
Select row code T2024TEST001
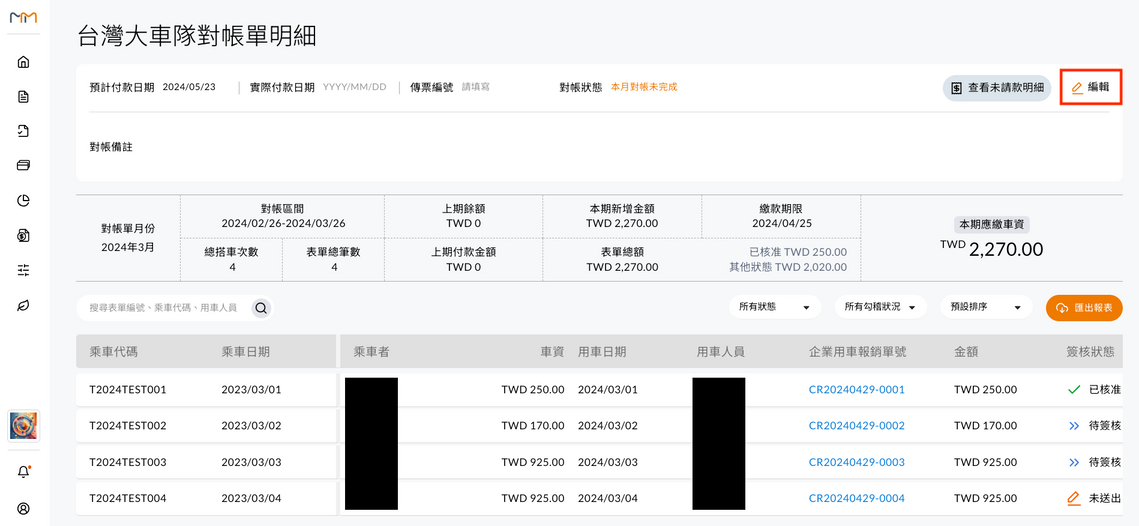pyautogui.click(x=128, y=389)
